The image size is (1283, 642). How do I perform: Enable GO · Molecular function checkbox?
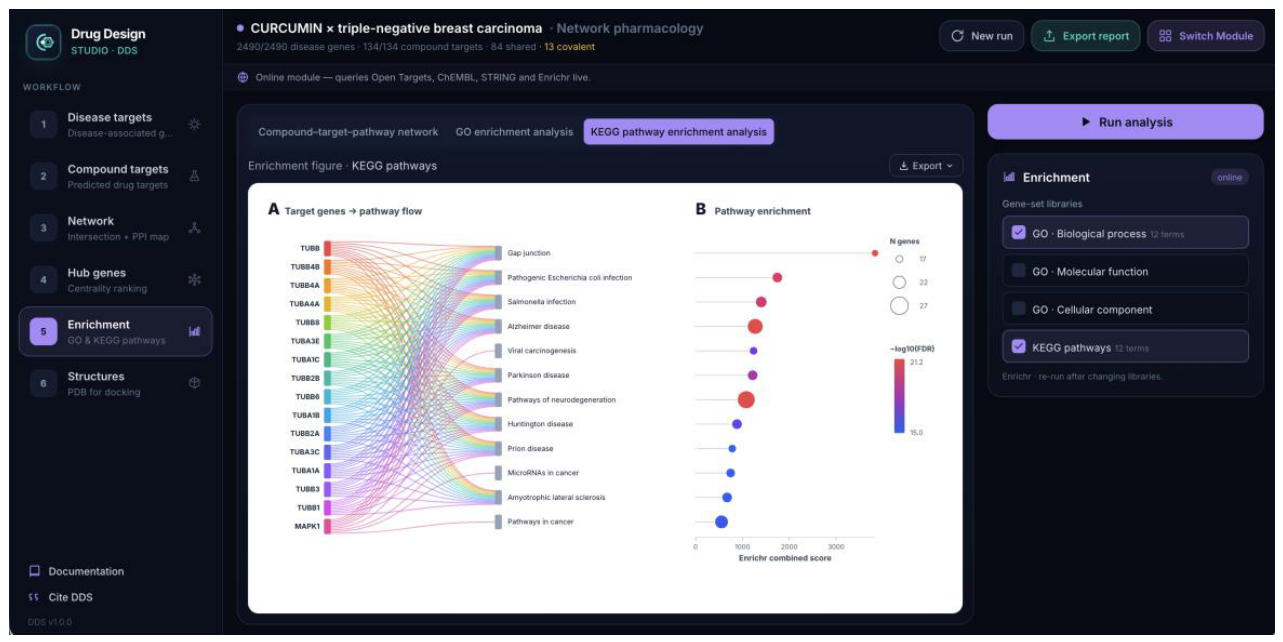(x=1019, y=271)
